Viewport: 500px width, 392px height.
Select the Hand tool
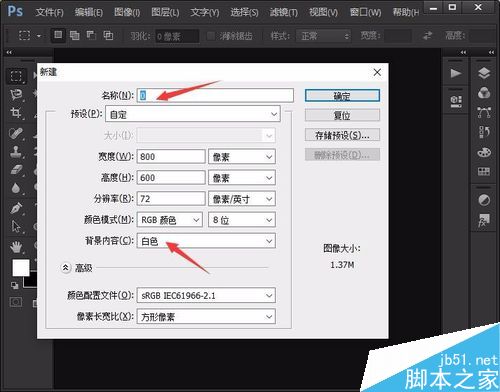(x=16, y=247)
